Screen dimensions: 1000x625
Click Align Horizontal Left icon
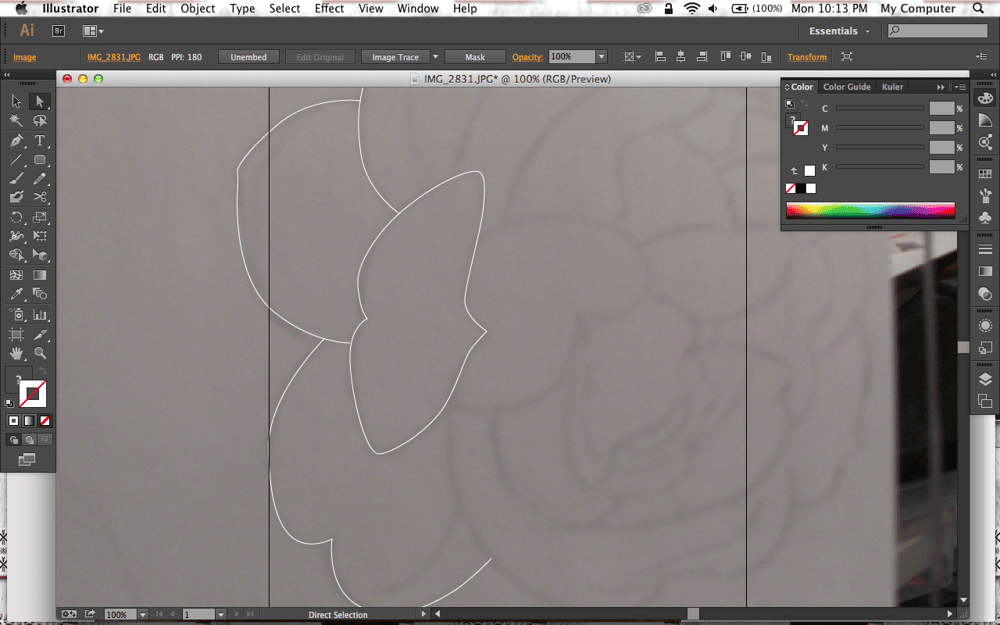click(x=660, y=57)
